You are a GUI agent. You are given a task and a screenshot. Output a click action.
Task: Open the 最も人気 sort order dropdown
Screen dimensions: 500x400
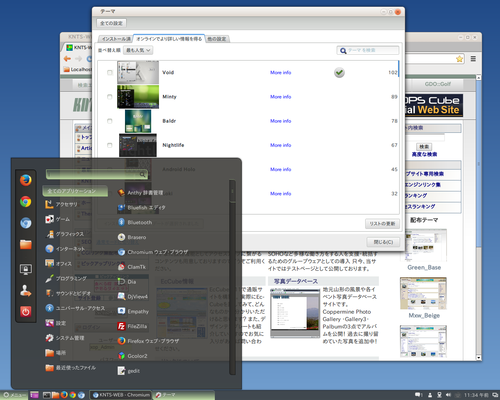click(138, 50)
